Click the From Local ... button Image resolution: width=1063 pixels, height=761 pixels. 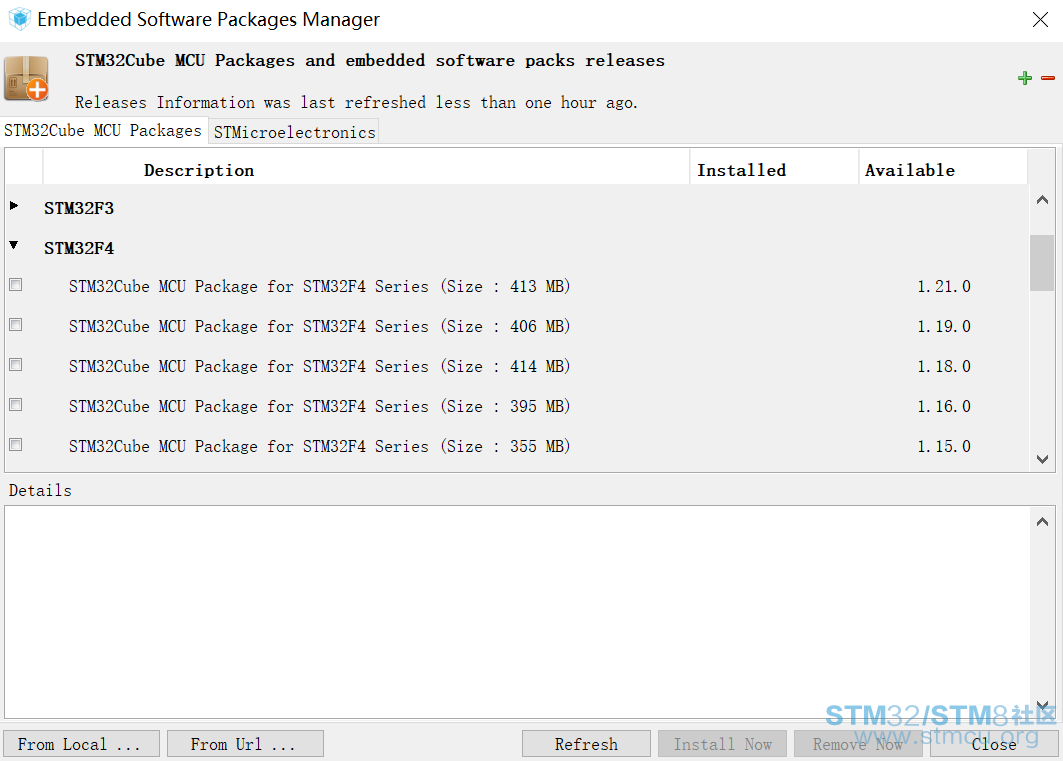(81, 743)
